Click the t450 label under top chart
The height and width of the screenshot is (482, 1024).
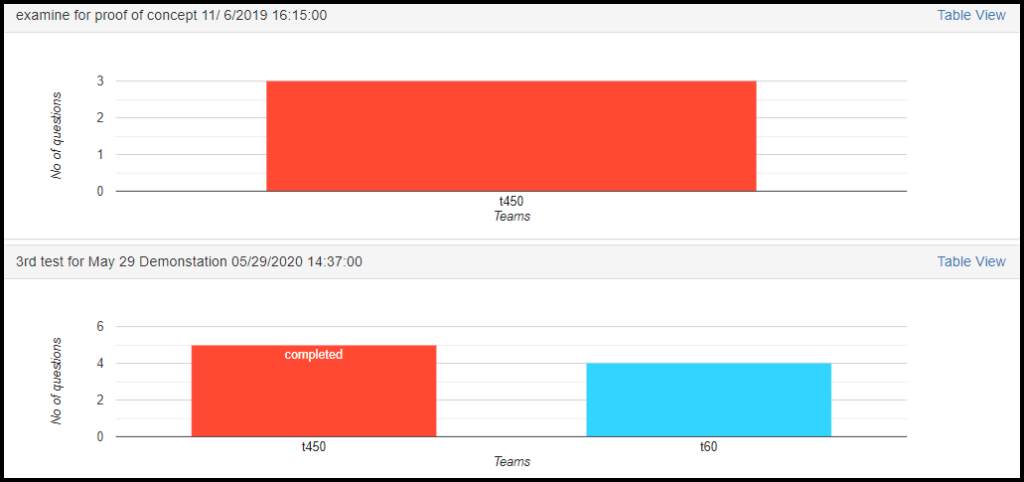tap(511, 203)
